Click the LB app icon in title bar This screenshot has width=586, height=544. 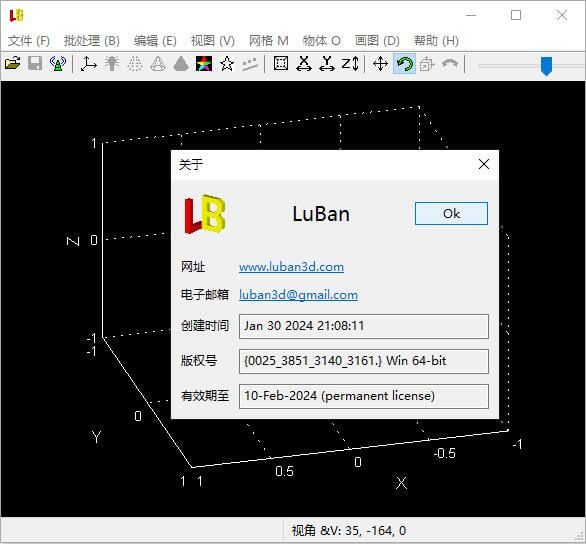(16, 15)
